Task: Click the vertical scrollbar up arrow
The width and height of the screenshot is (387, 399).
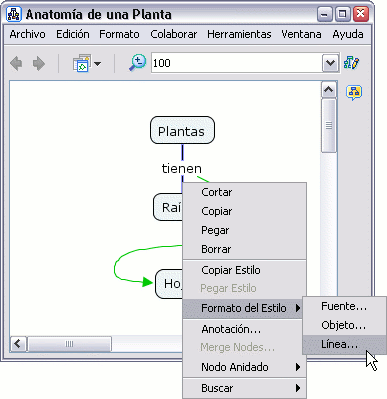Action: coord(329,90)
